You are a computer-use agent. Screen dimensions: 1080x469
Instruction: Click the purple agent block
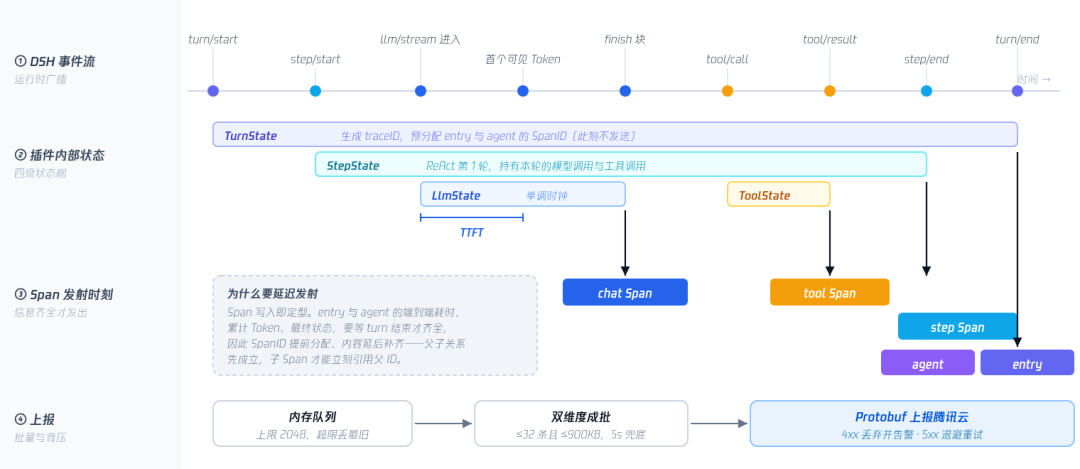click(928, 362)
